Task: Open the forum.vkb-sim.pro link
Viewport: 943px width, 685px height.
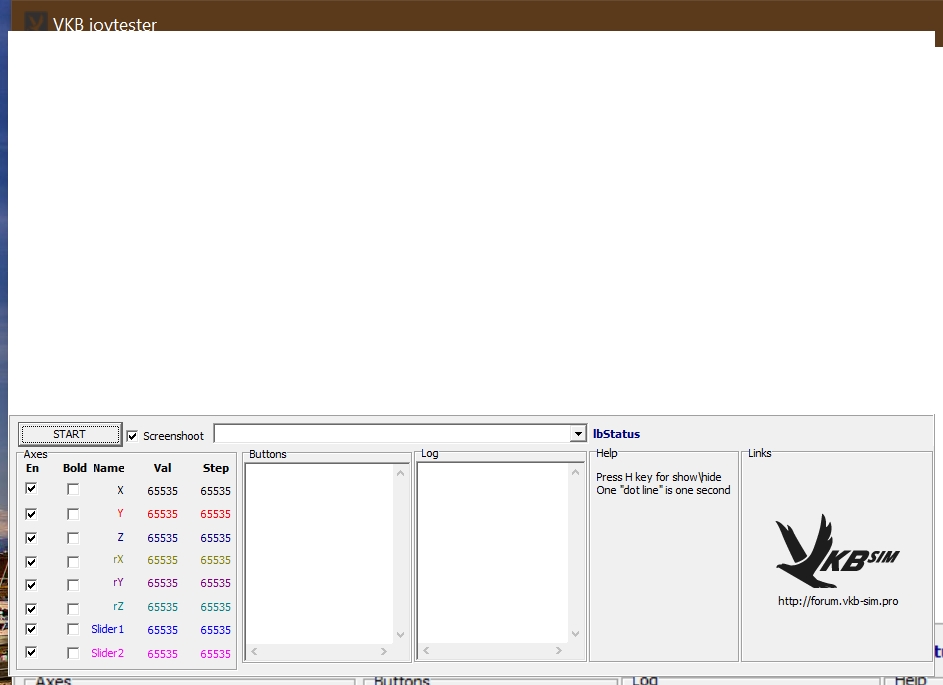Action: pos(837,601)
